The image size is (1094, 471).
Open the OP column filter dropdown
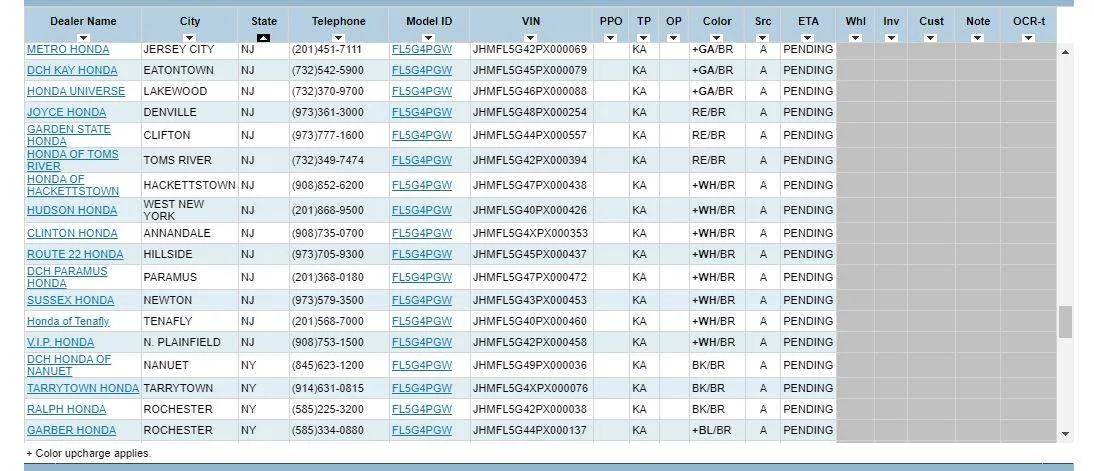pos(673,38)
